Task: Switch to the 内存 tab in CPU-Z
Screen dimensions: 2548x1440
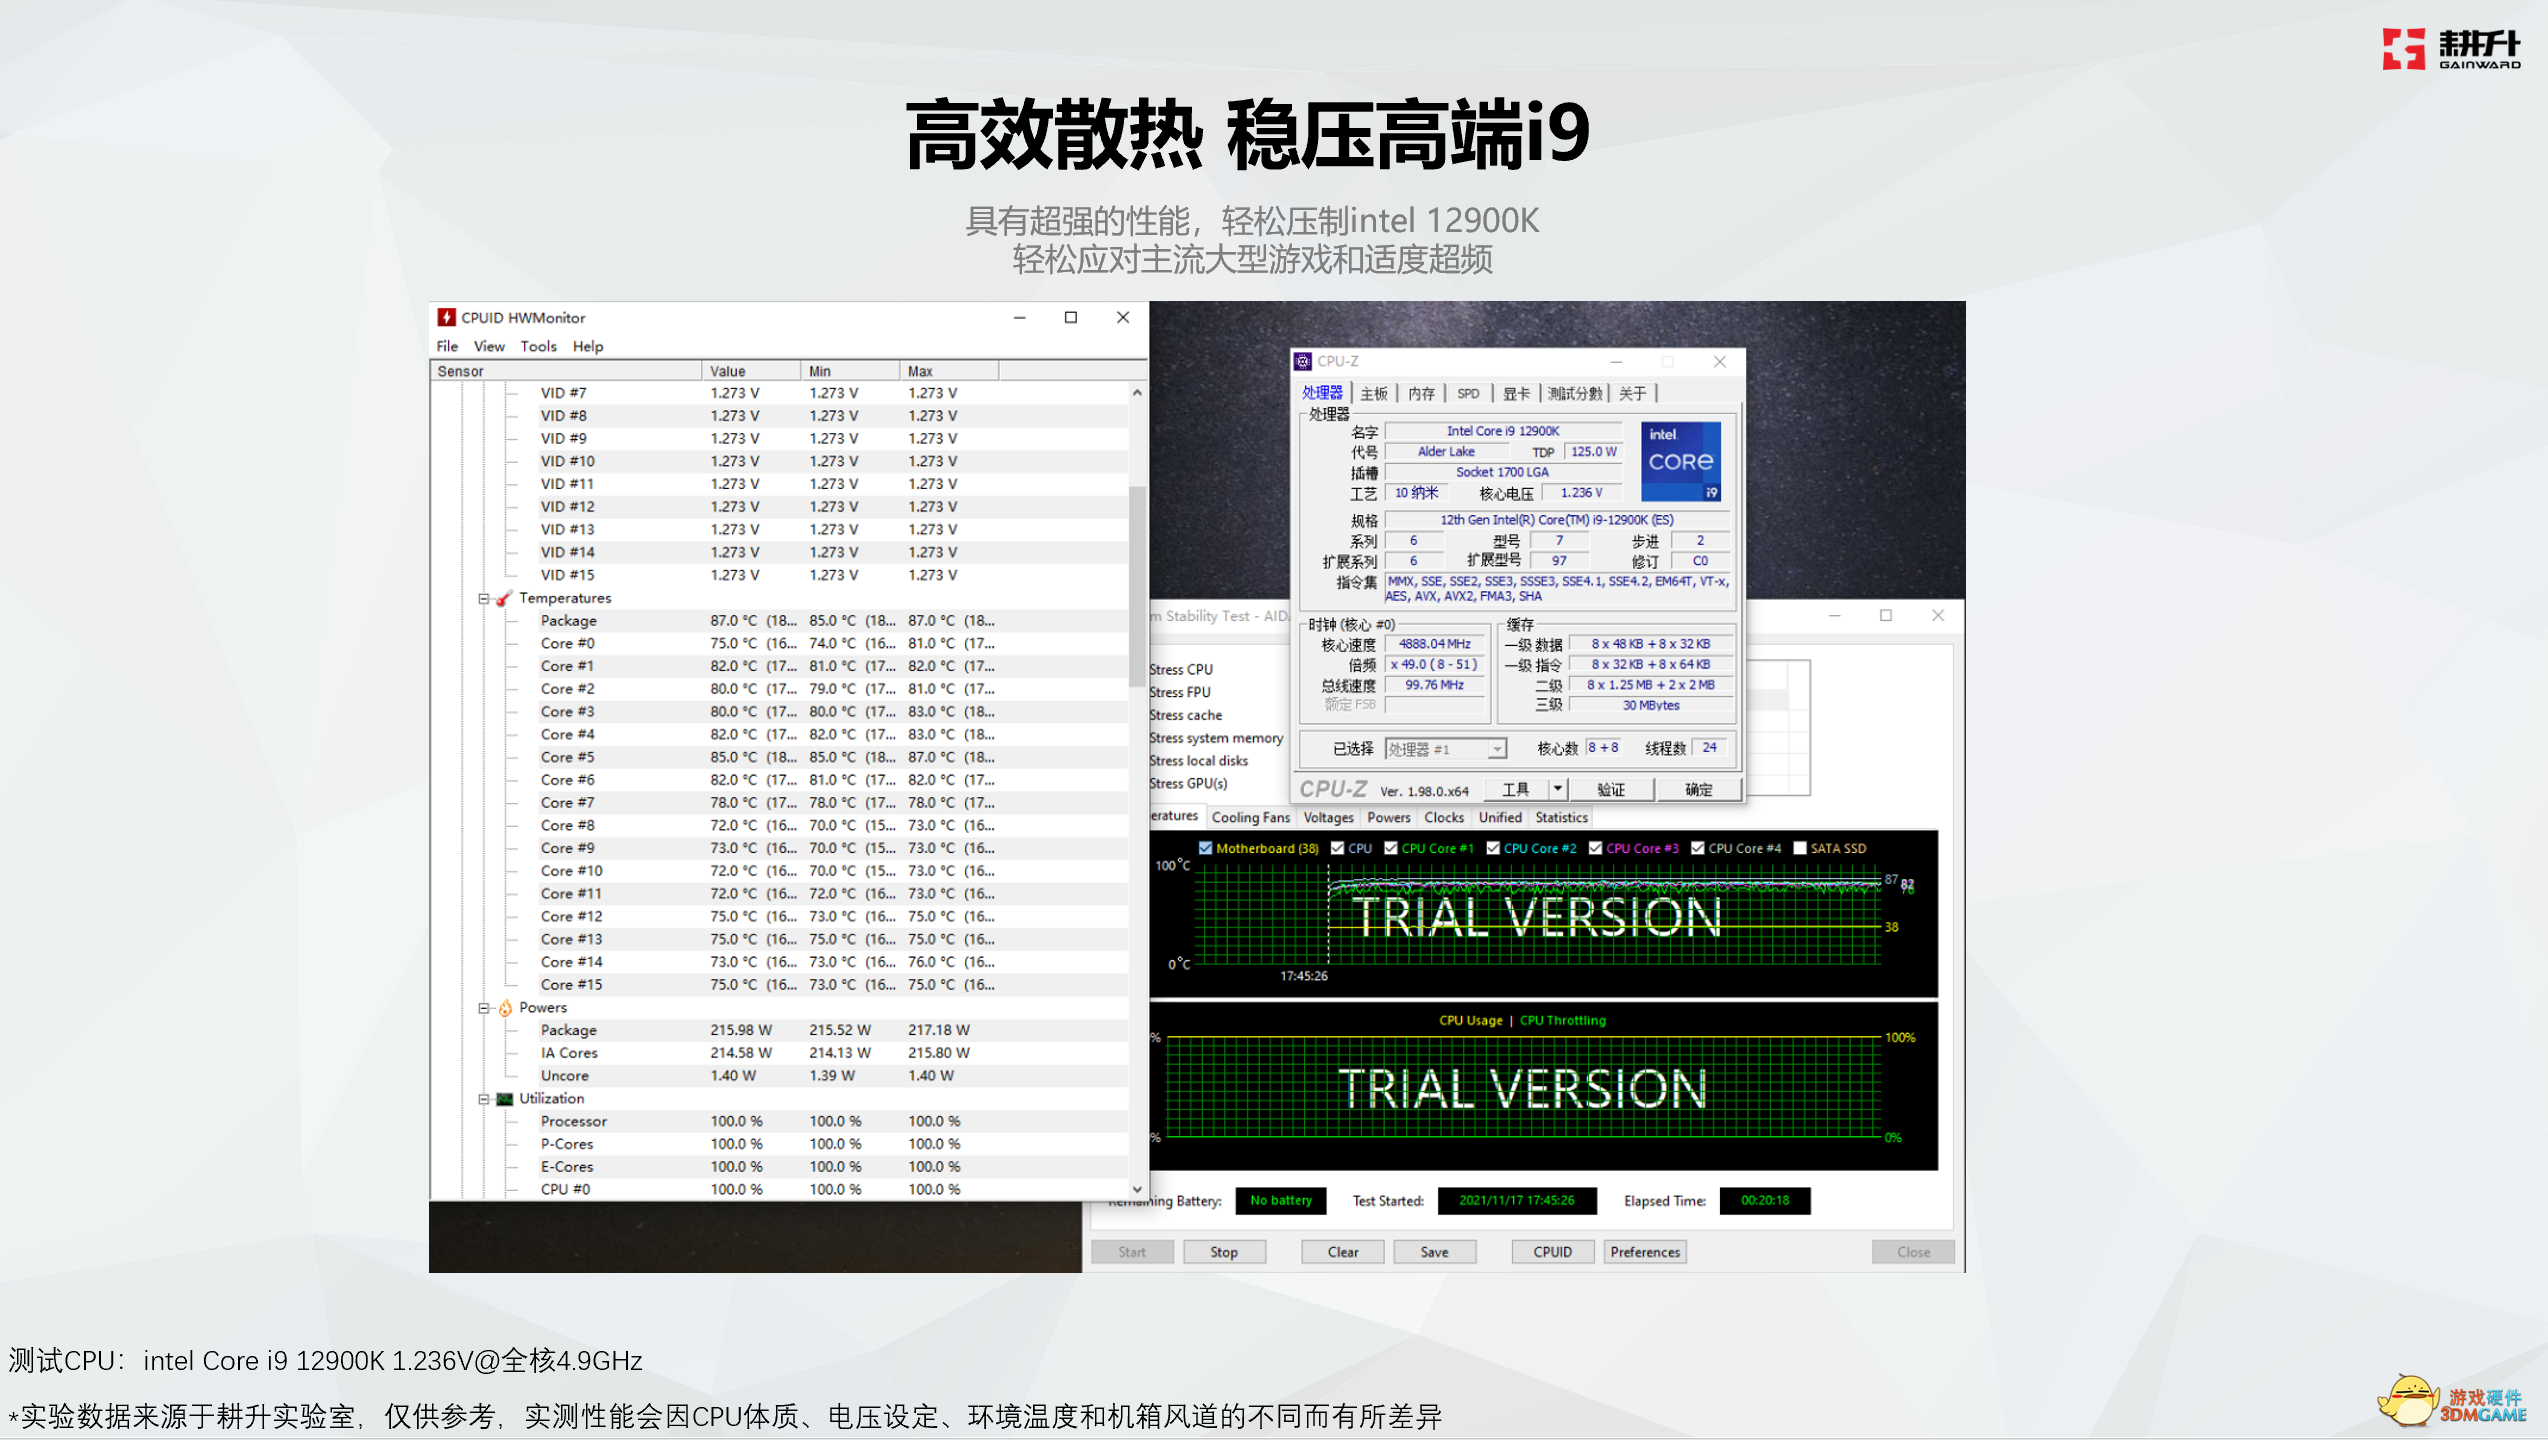Action: [x=1421, y=393]
